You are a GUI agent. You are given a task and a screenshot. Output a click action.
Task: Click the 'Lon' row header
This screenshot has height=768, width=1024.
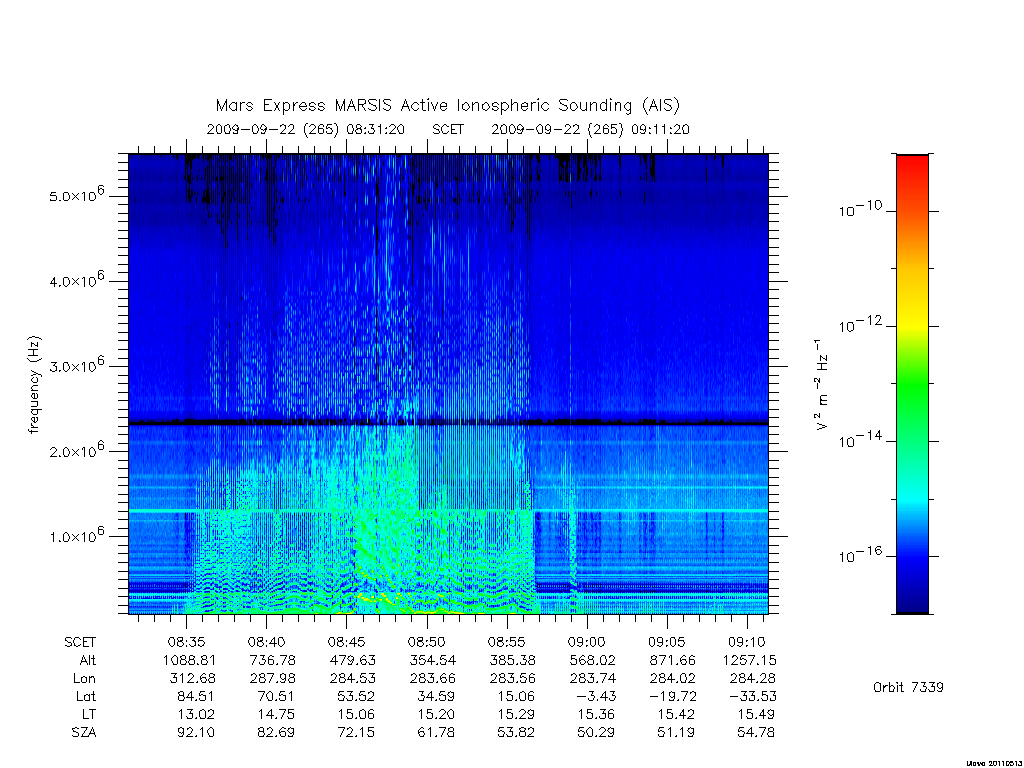(x=84, y=679)
